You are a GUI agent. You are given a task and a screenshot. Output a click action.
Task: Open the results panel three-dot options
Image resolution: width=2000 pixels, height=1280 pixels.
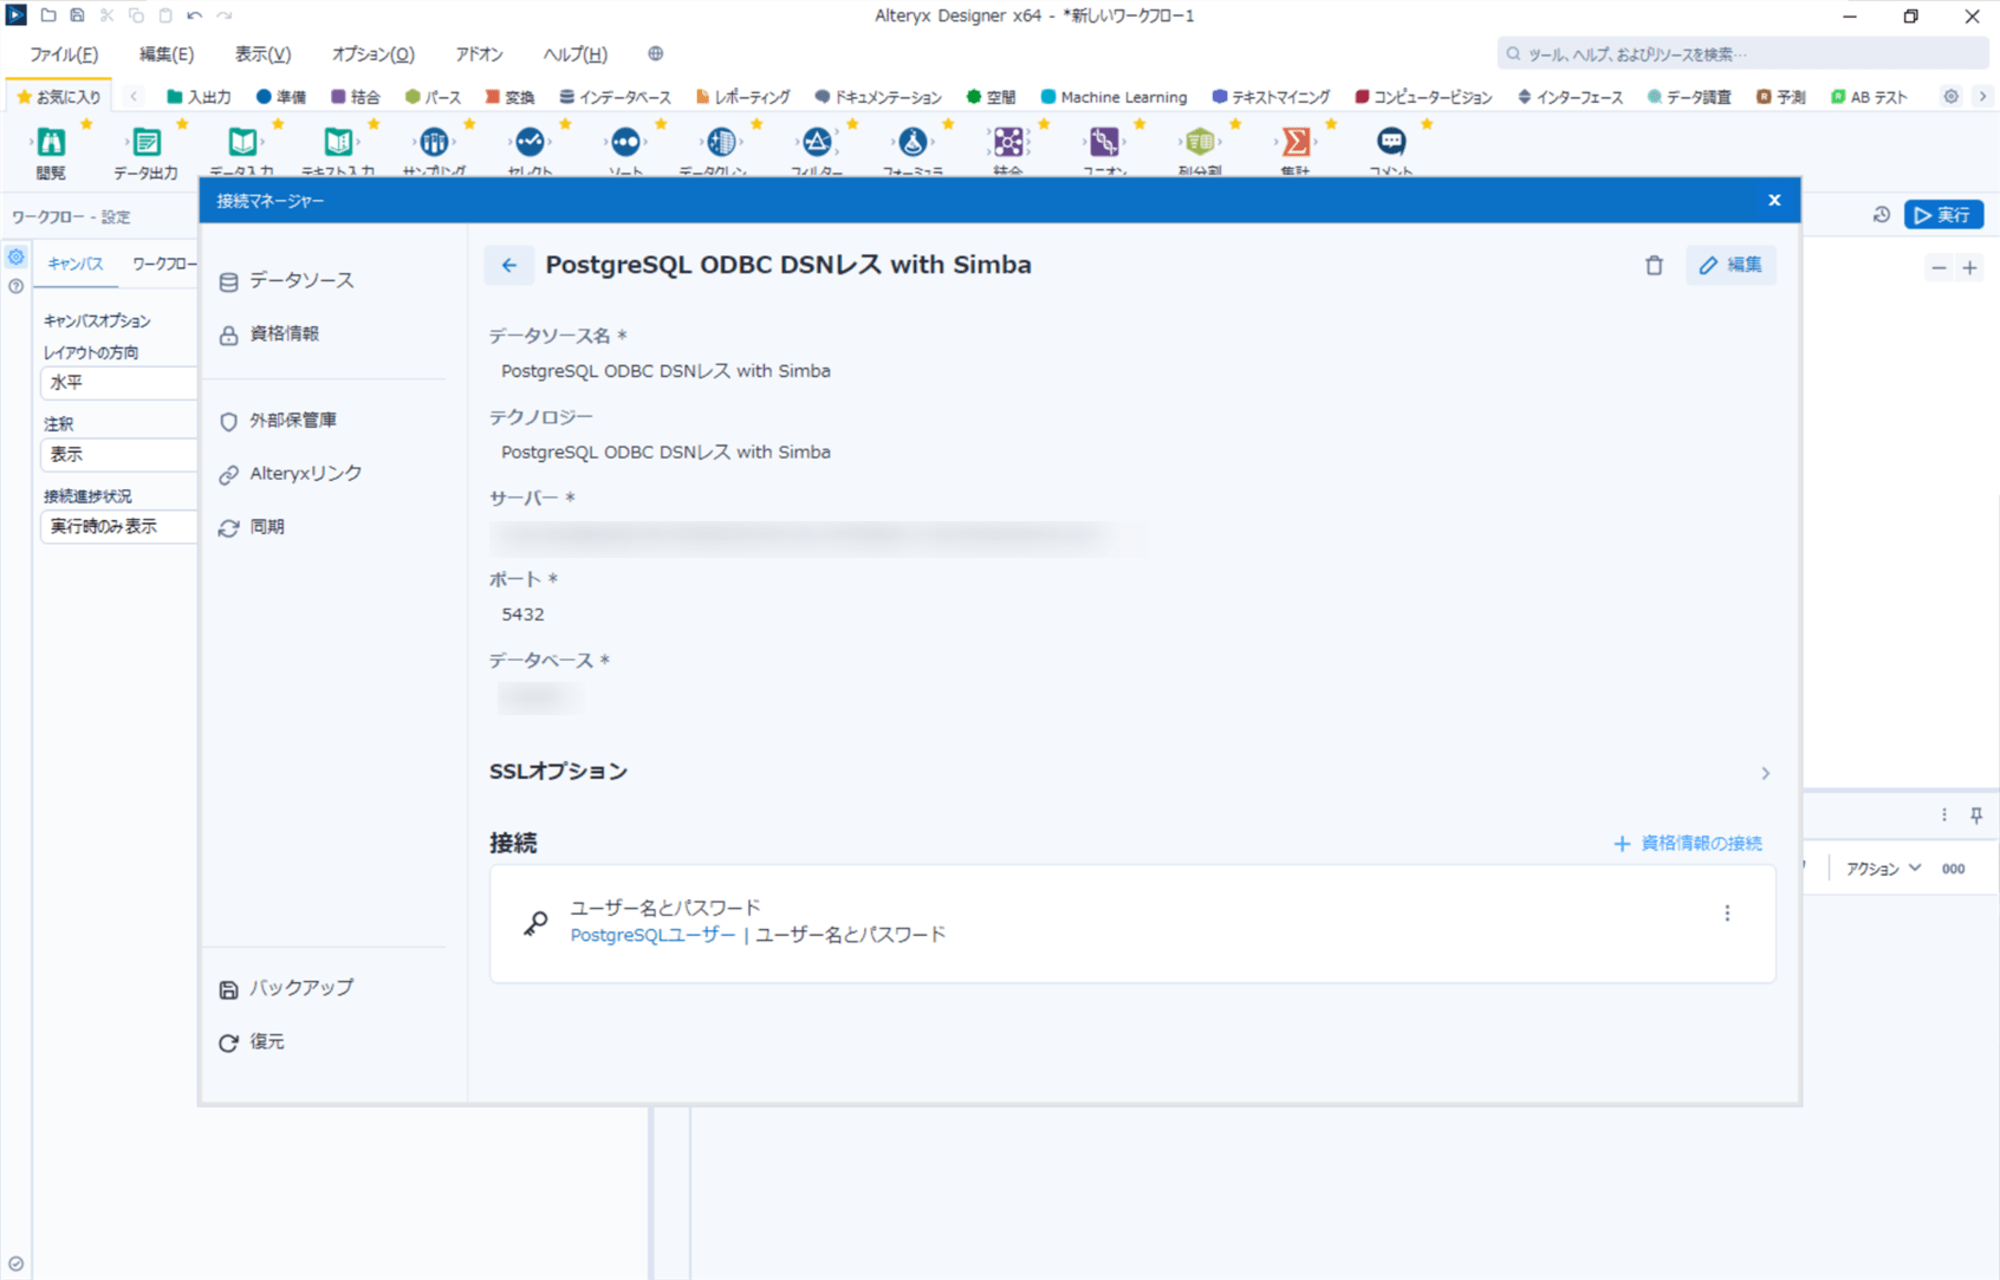(1944, 815)
